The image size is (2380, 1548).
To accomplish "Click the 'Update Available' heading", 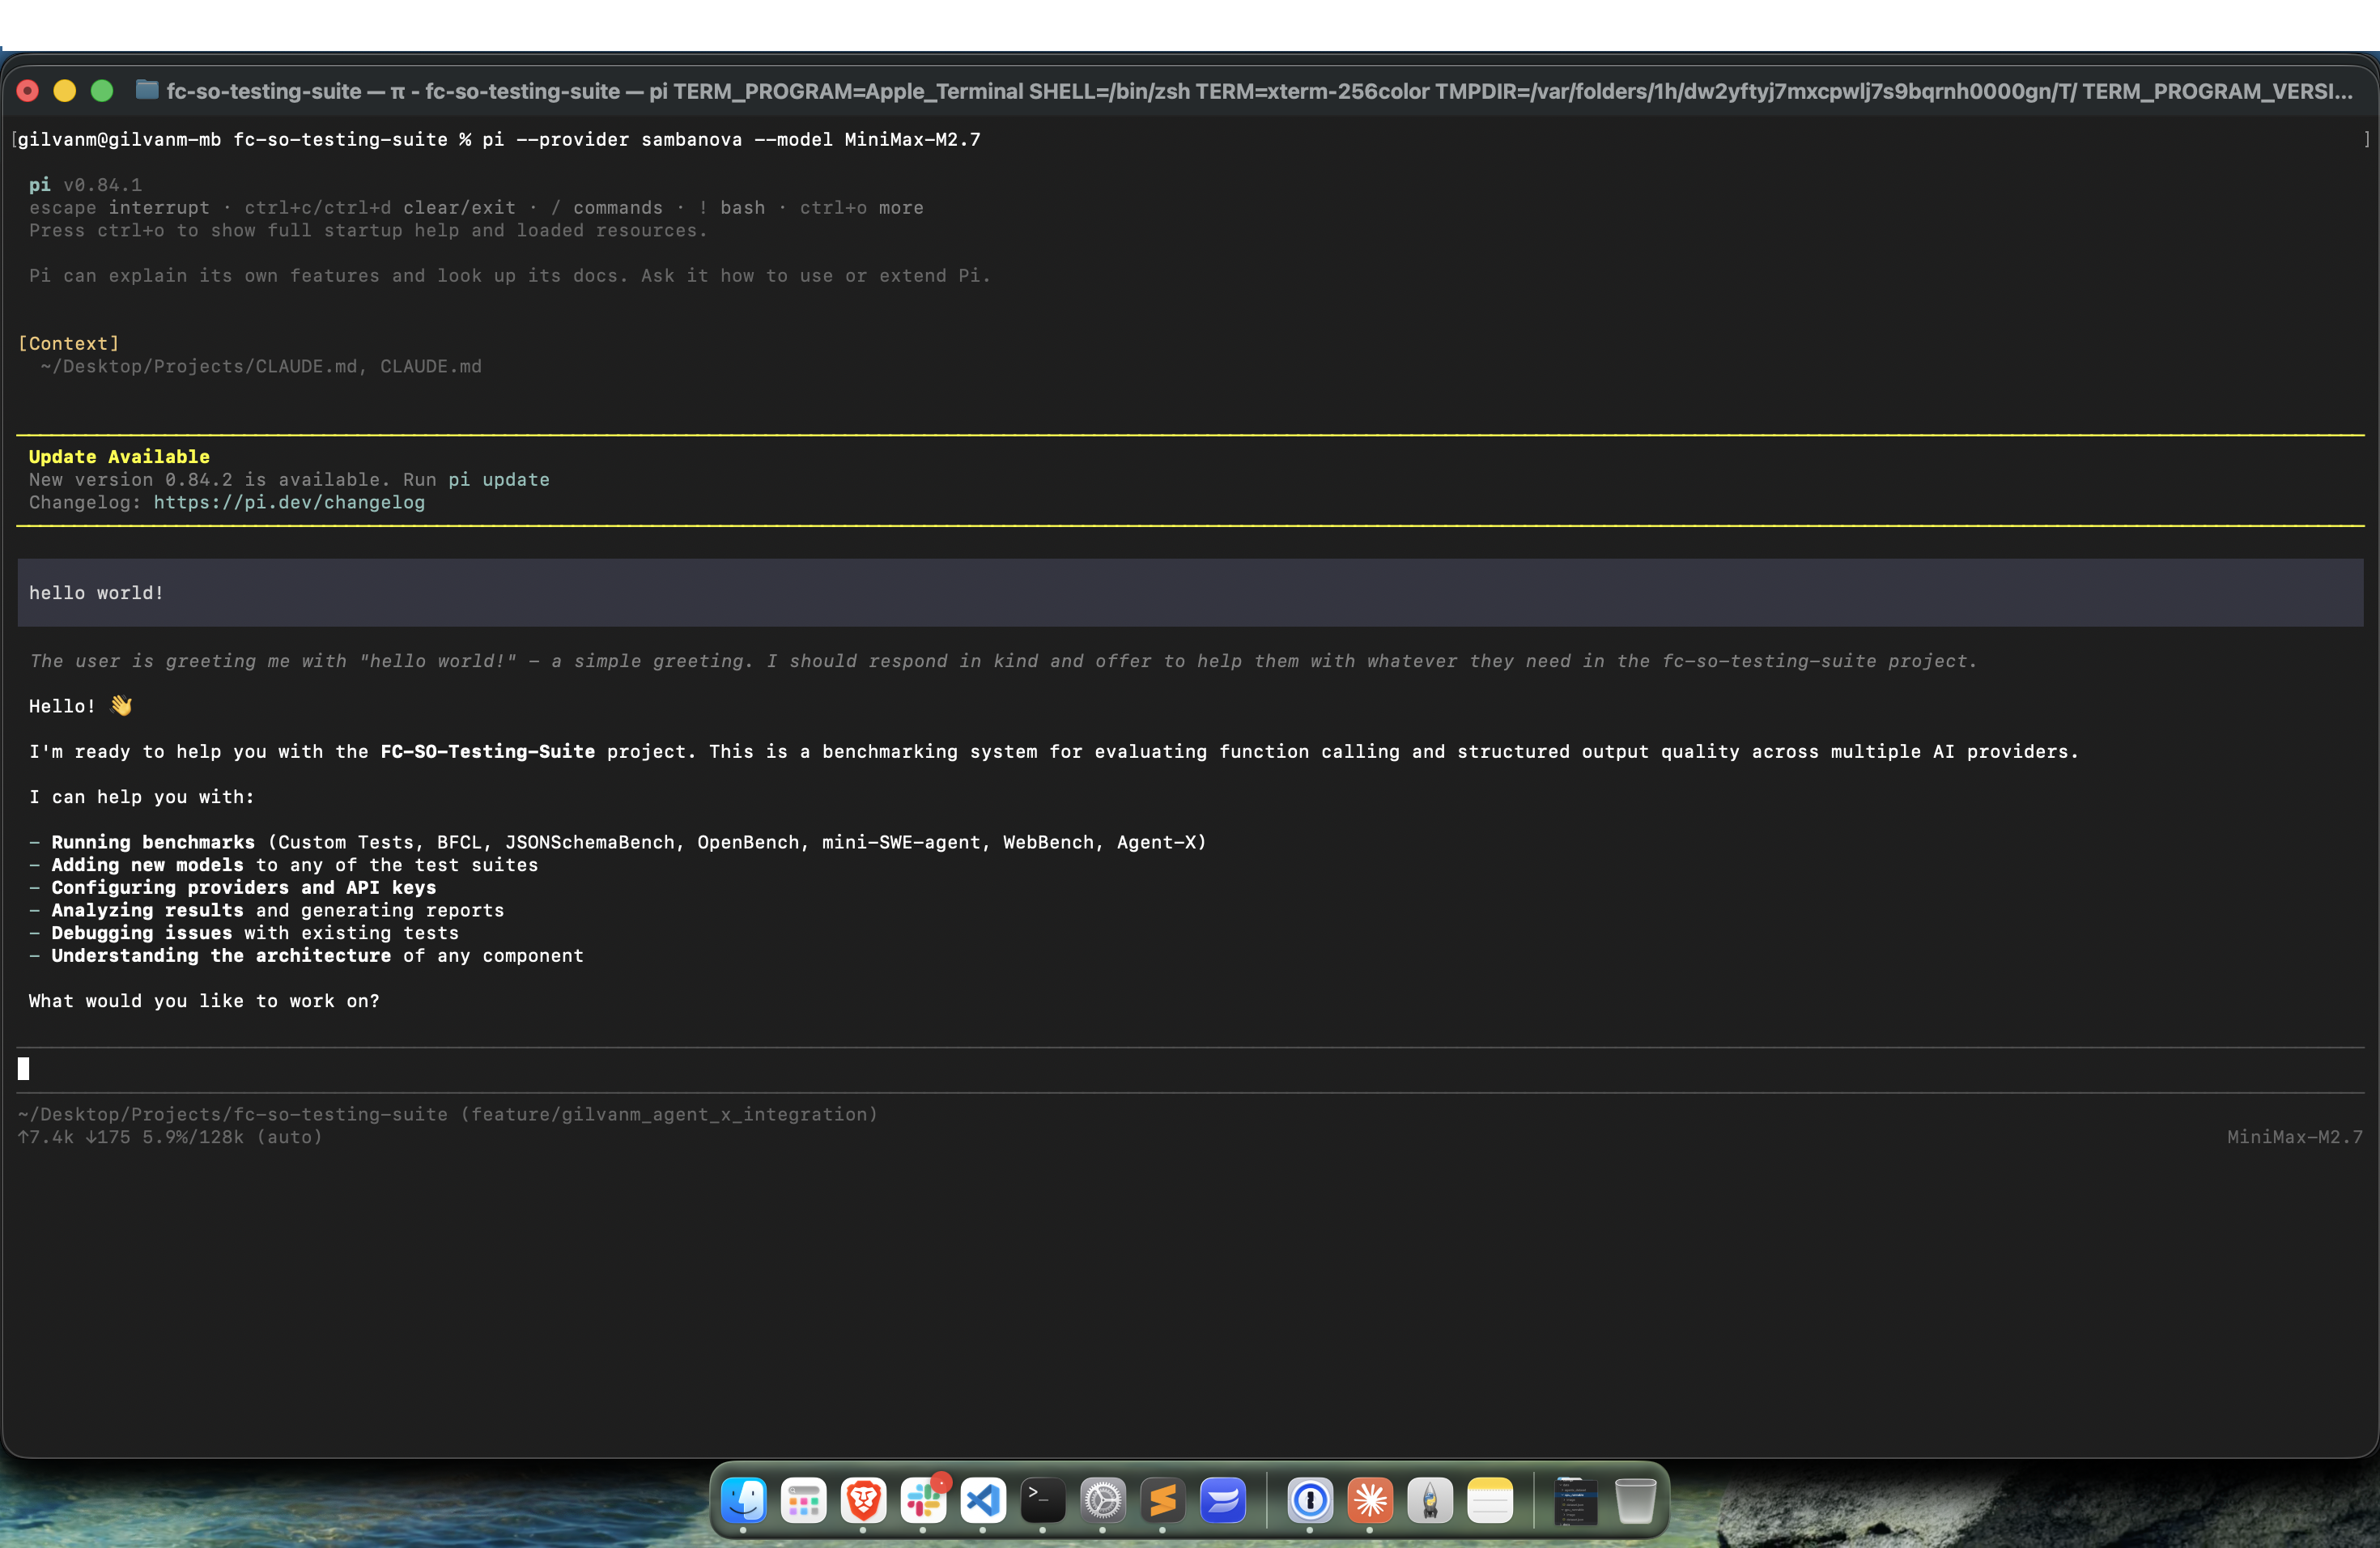I will (119, 456).
